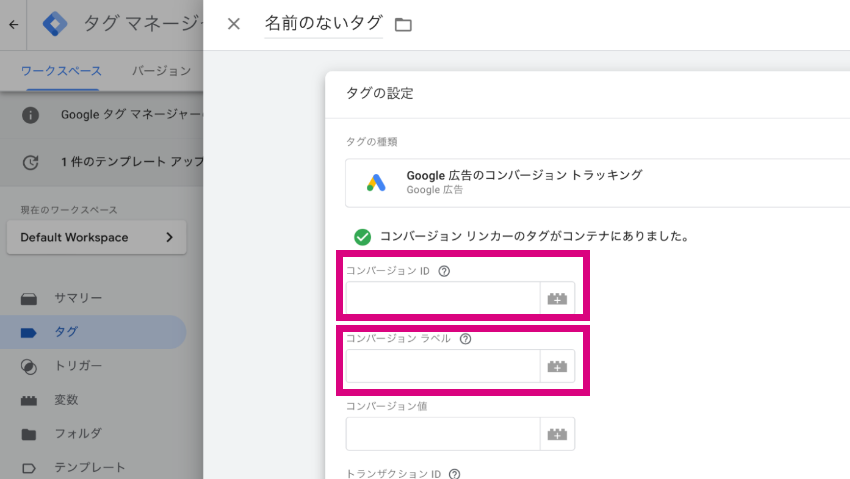Click the フォルダ folder icon
Viewport: 850px width, 479px height.
pyautogui.click(x=29, y=435)
